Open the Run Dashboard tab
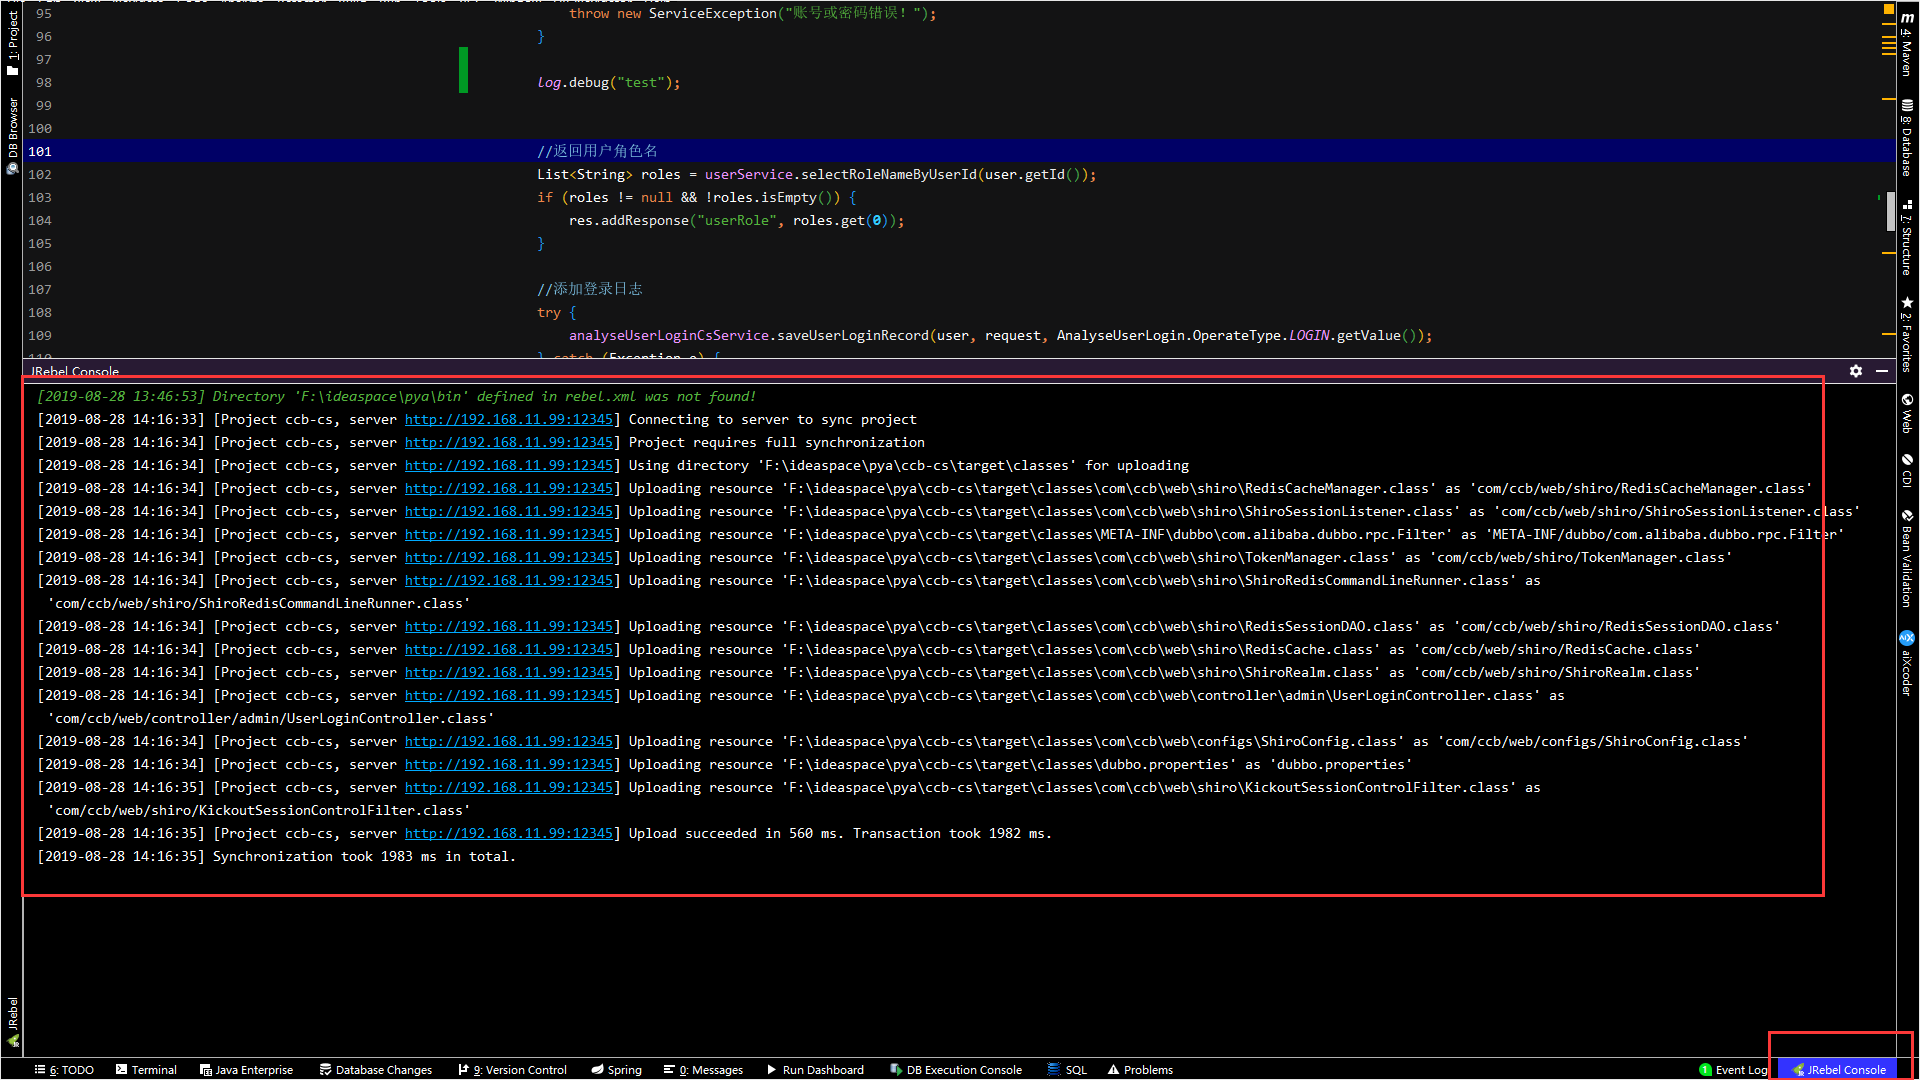This screenshot has width=1920, height=1080. click(815, 1070)
